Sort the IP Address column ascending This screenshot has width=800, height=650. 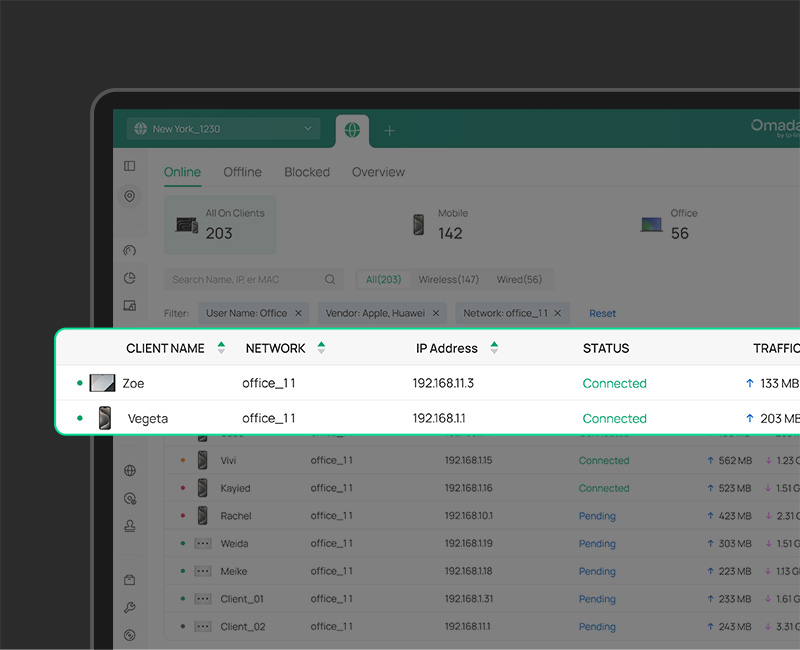(496, 344)
